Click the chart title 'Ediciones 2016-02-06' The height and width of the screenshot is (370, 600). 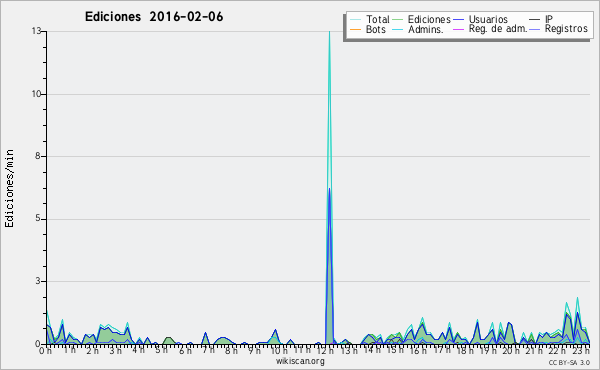click(x=154, y=17)
